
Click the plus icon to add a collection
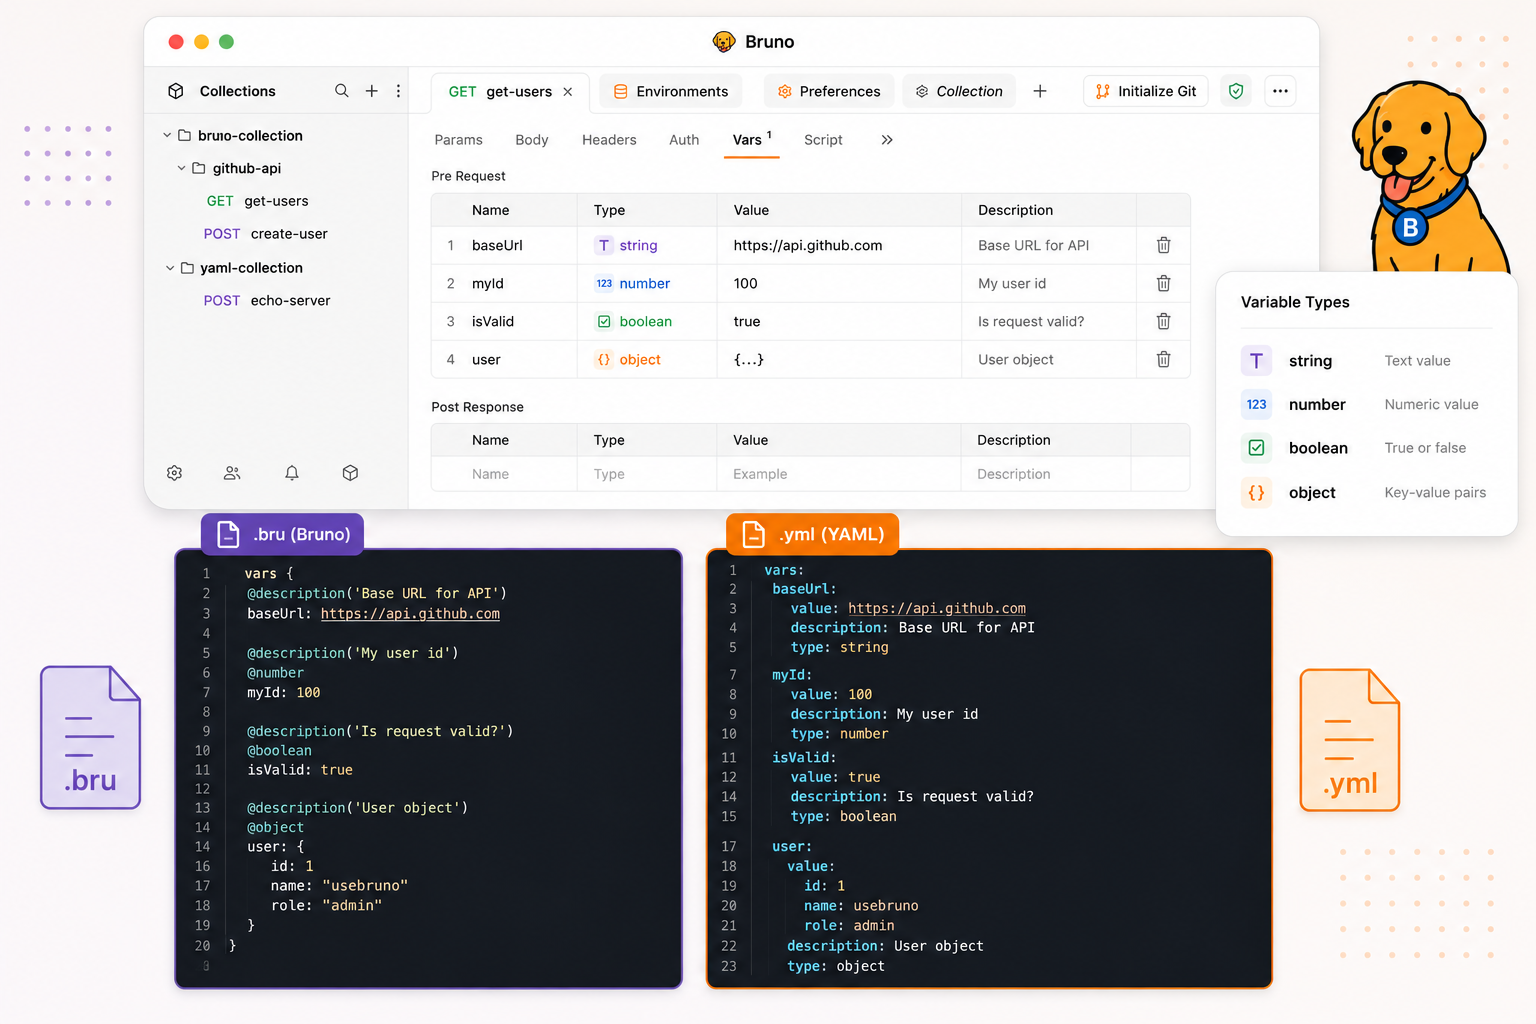pos(371,91)
